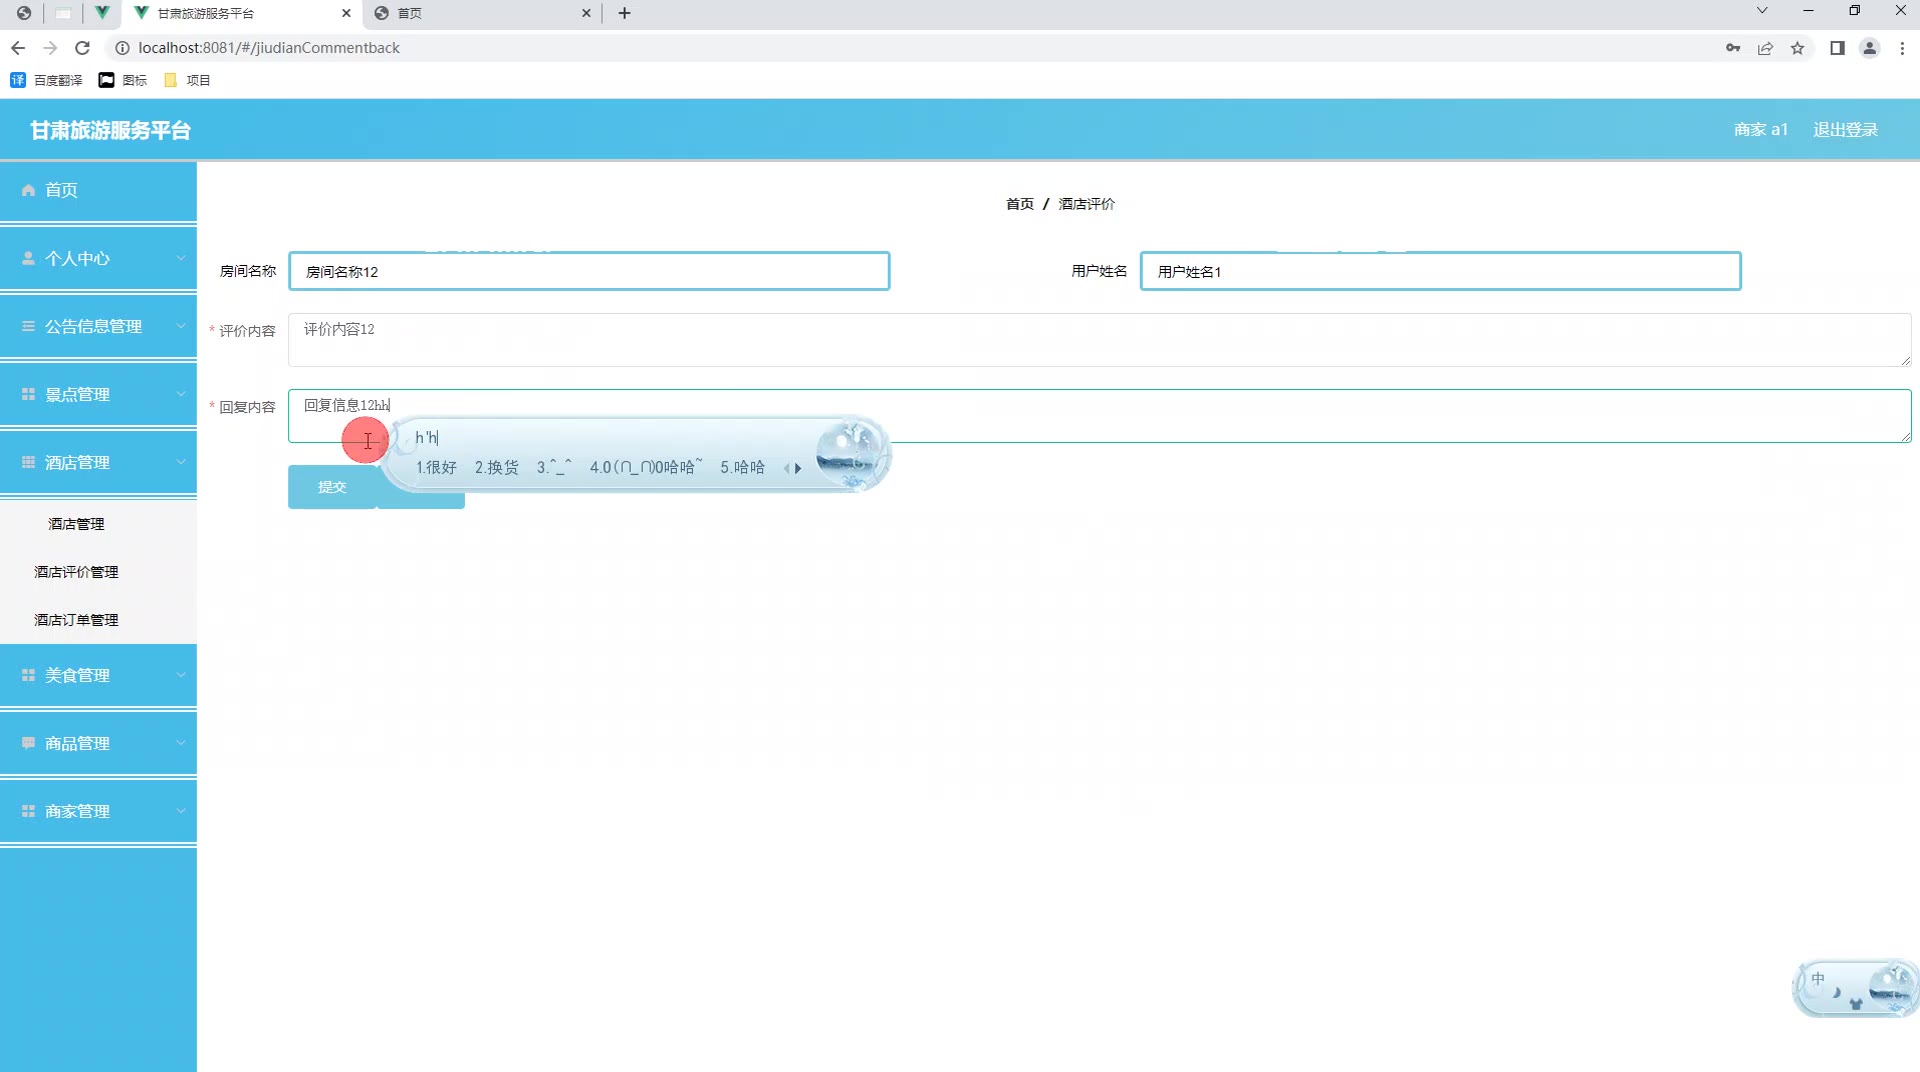The height and width of the screenshot is (1072, 1920).
Task: Choose the IME candidate 4.O(∩_∩)O哈哈~
Action: click(x=646, y=468)
